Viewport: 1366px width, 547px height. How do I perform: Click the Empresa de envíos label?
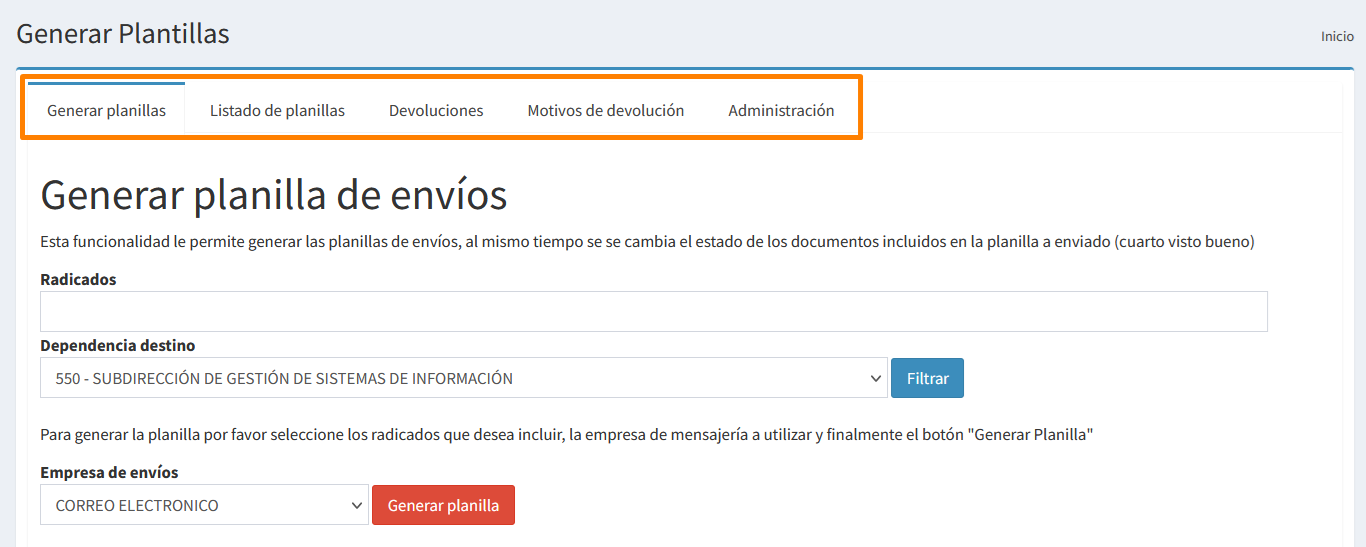coord(109,472)
